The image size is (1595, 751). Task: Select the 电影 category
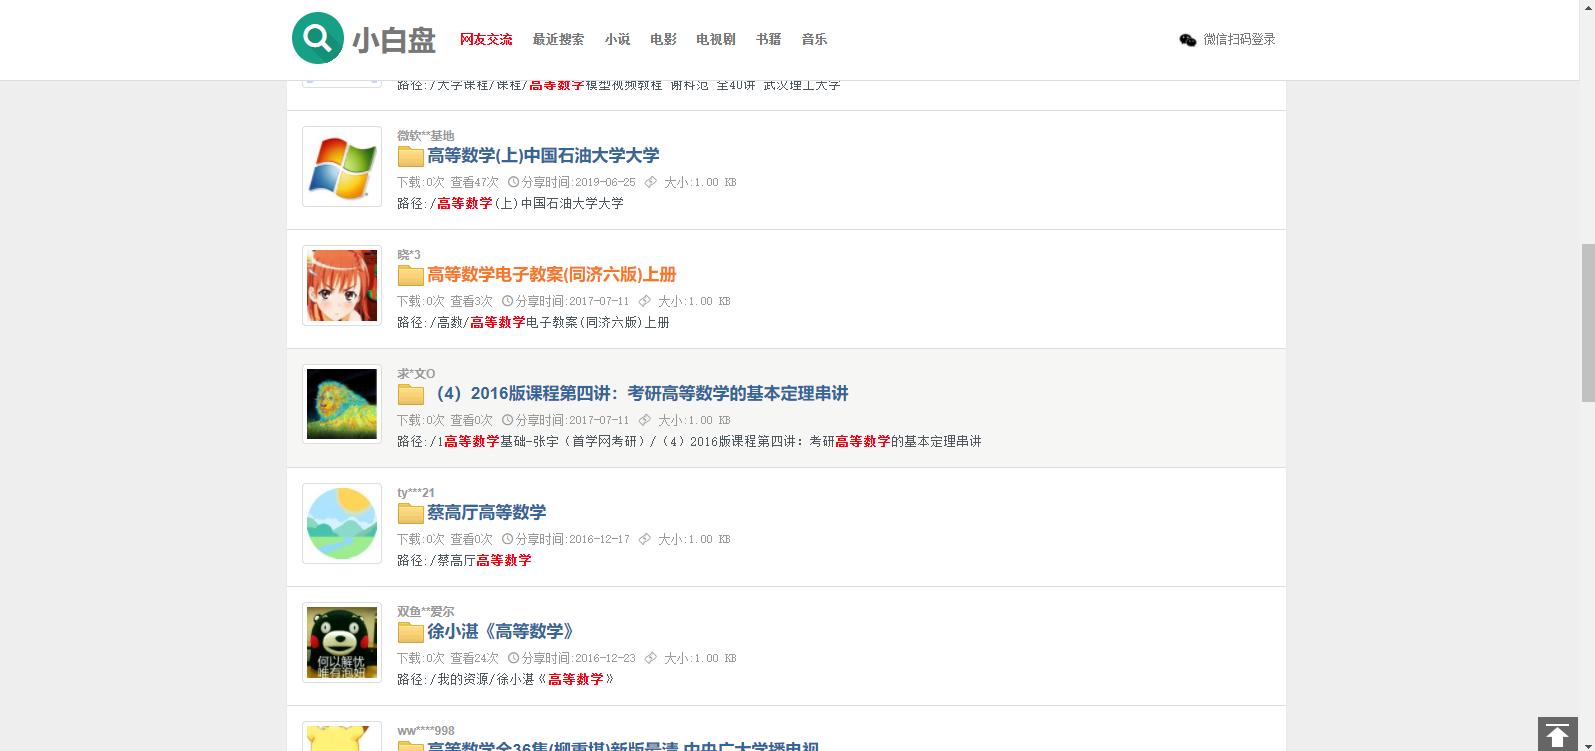click(x=663, y=39)
